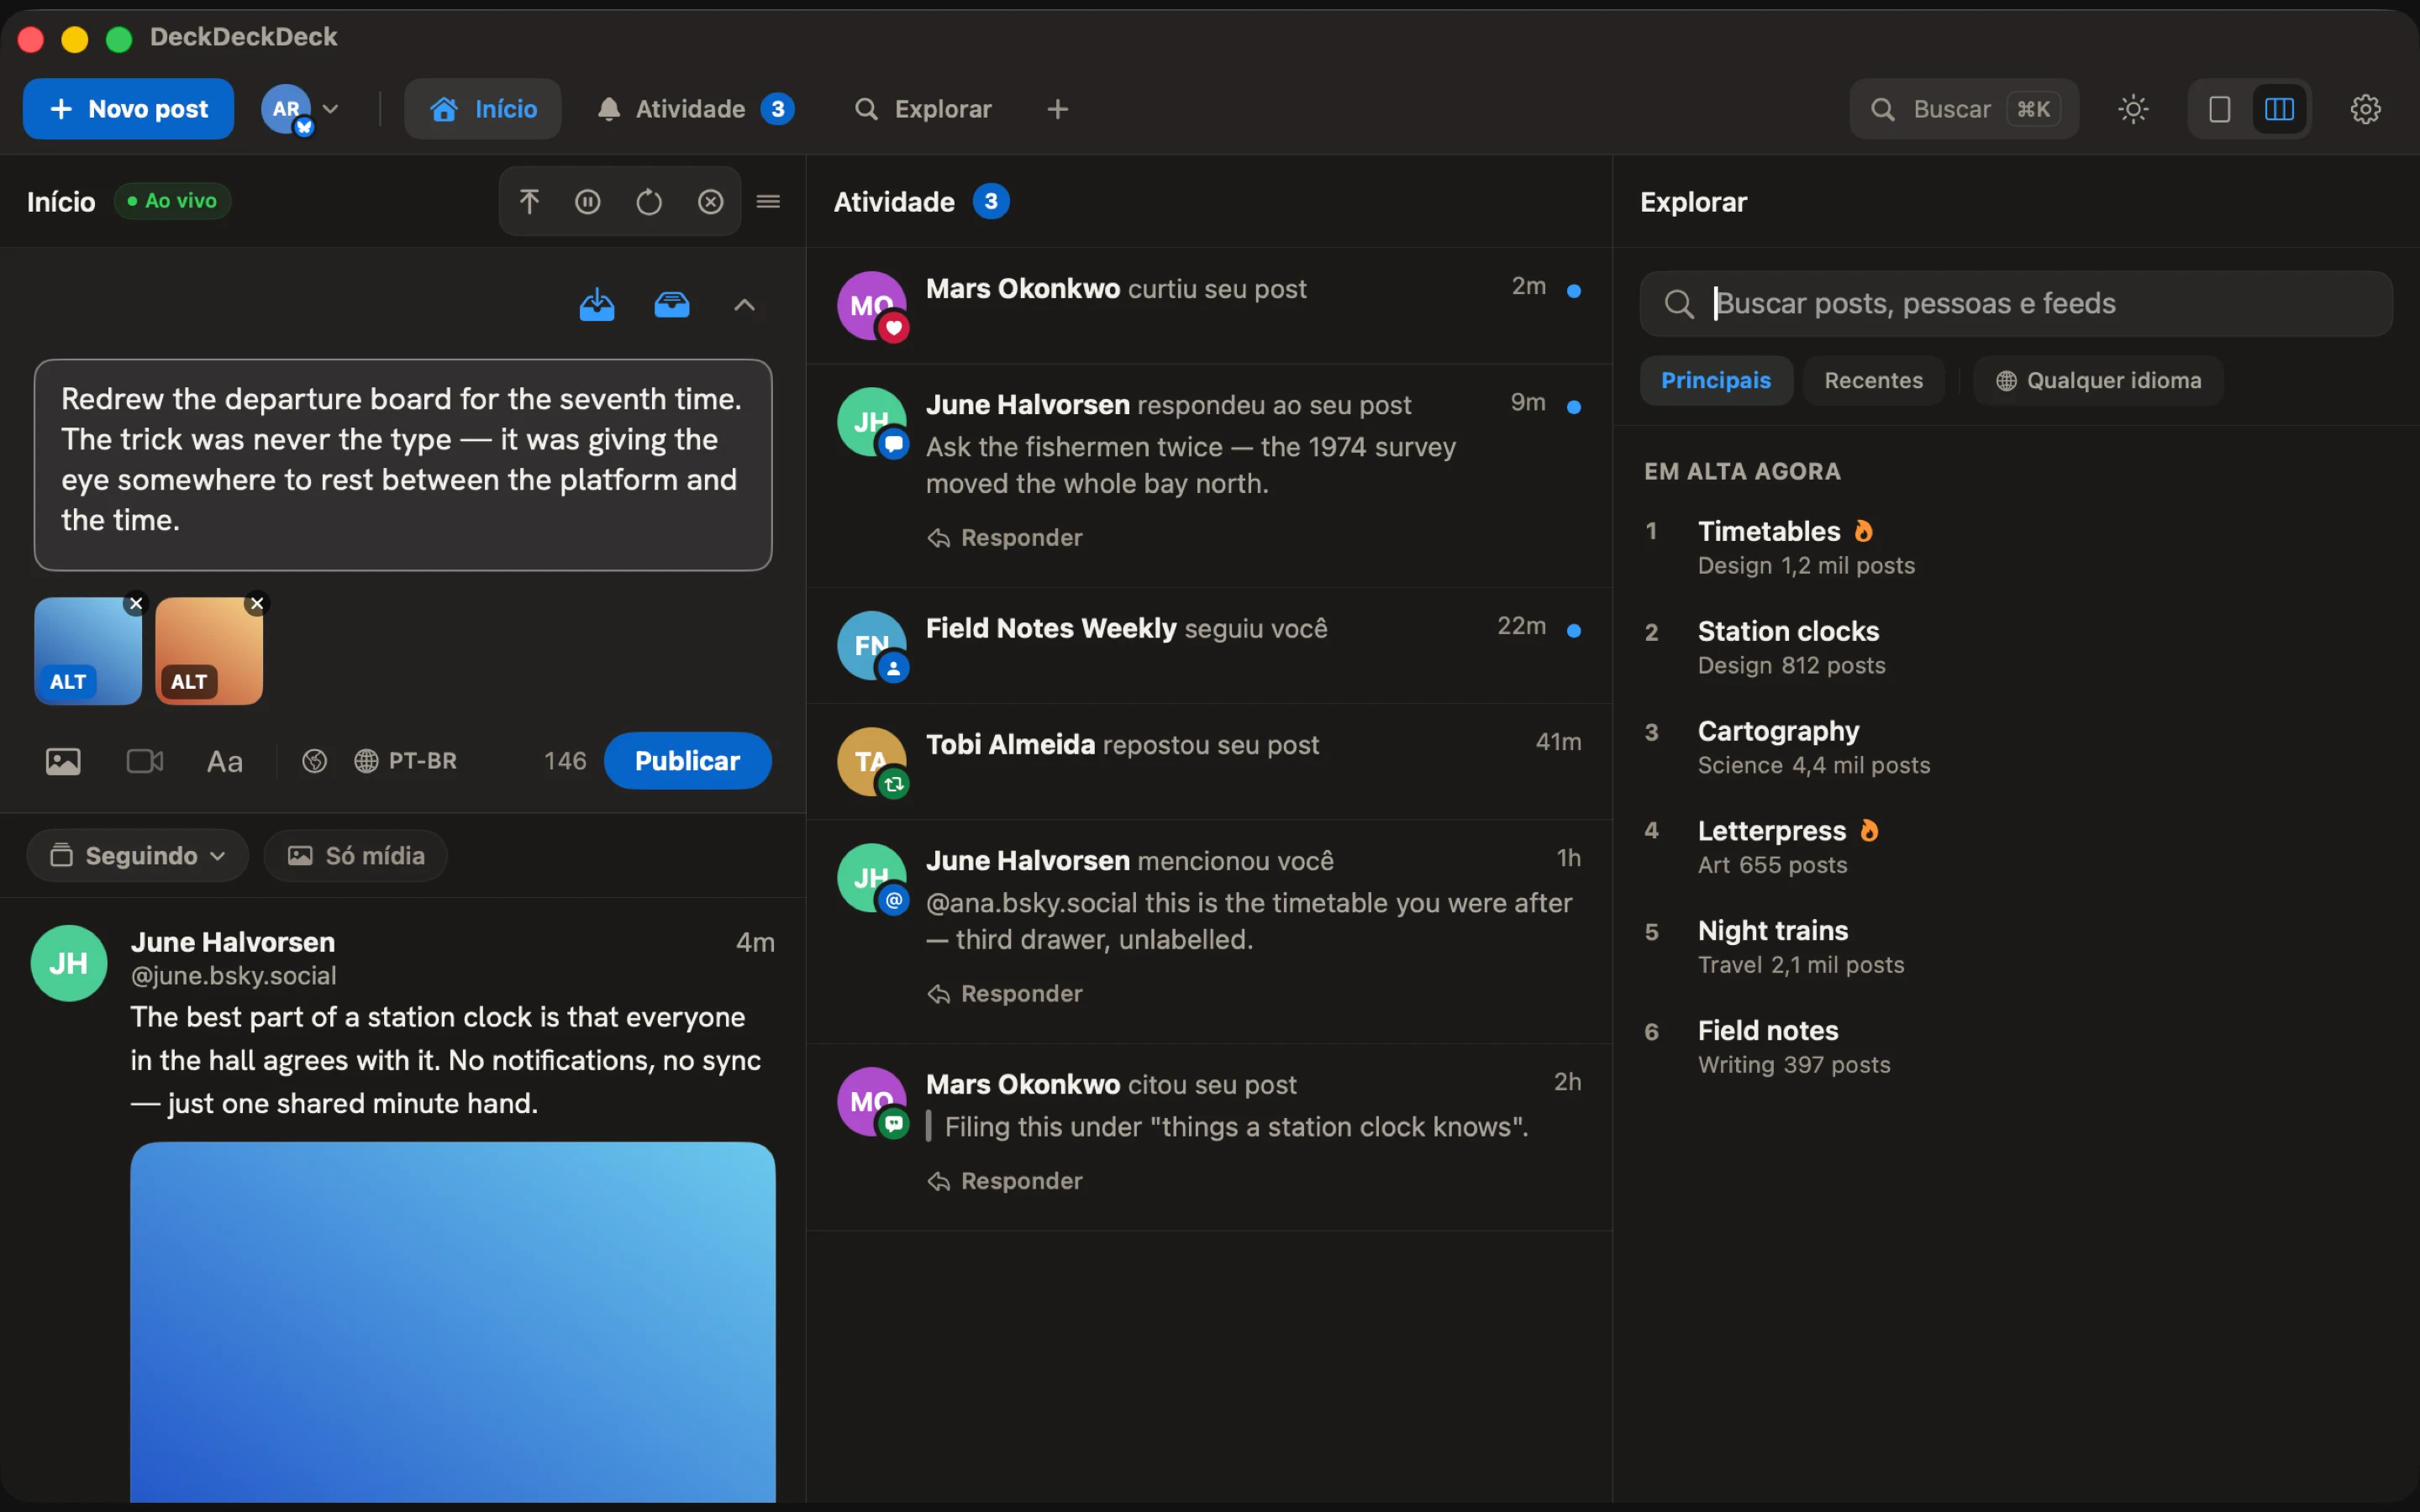Open Tobi Almeida repost notification
2420x1512 pixels.
click(x=1210, y=762)
